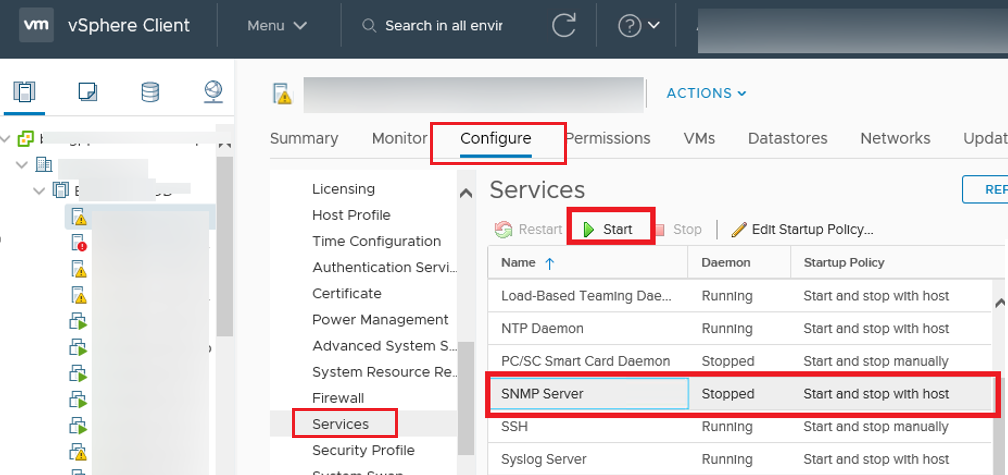The height and width of the screenshot is (475, 1008).
Task: Open Power Management settings
Action: tap(380, 319)
